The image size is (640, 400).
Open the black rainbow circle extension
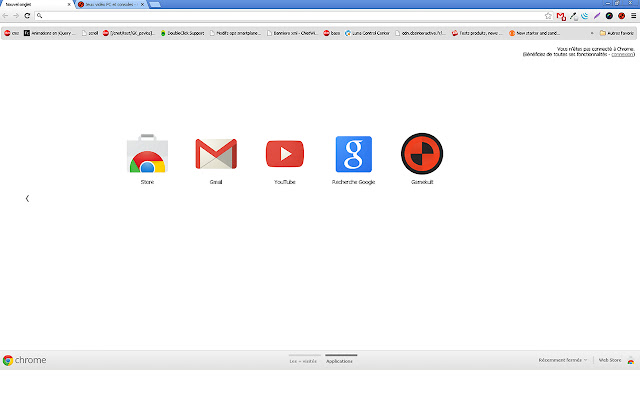(609, 16)
